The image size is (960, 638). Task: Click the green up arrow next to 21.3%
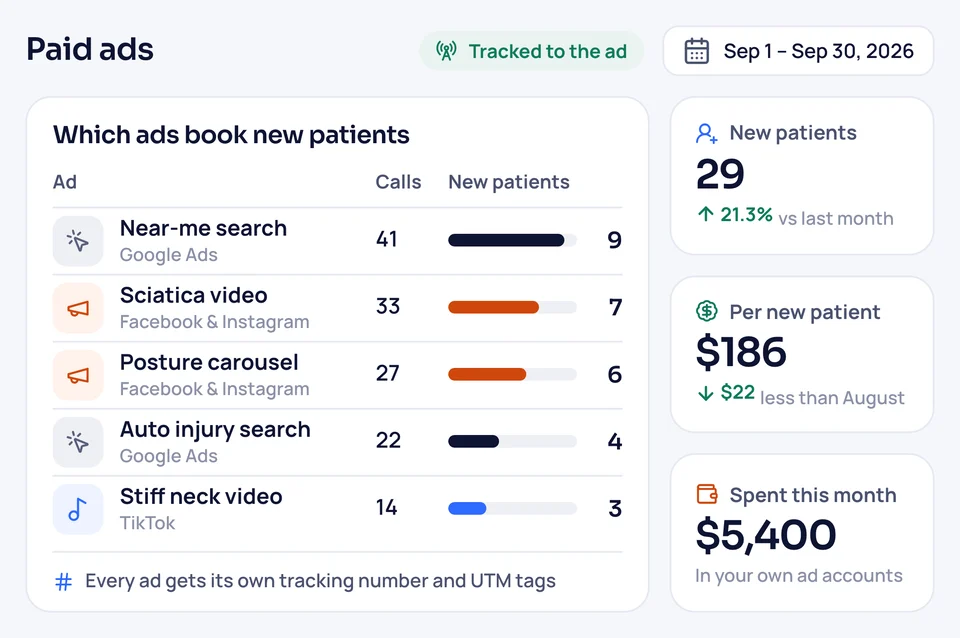click(705, 214)
